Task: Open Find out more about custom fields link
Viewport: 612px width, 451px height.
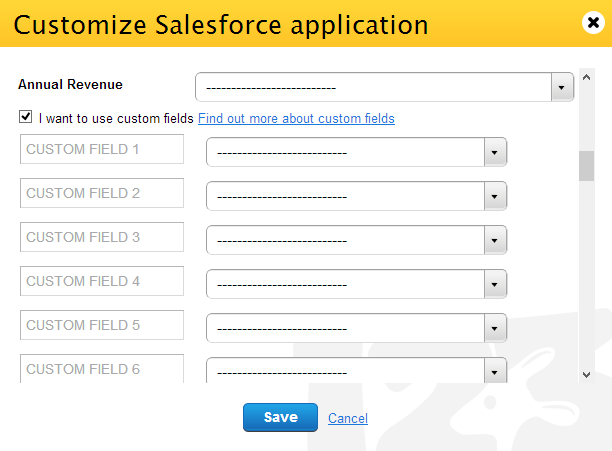Action: [x=296, y=119]
